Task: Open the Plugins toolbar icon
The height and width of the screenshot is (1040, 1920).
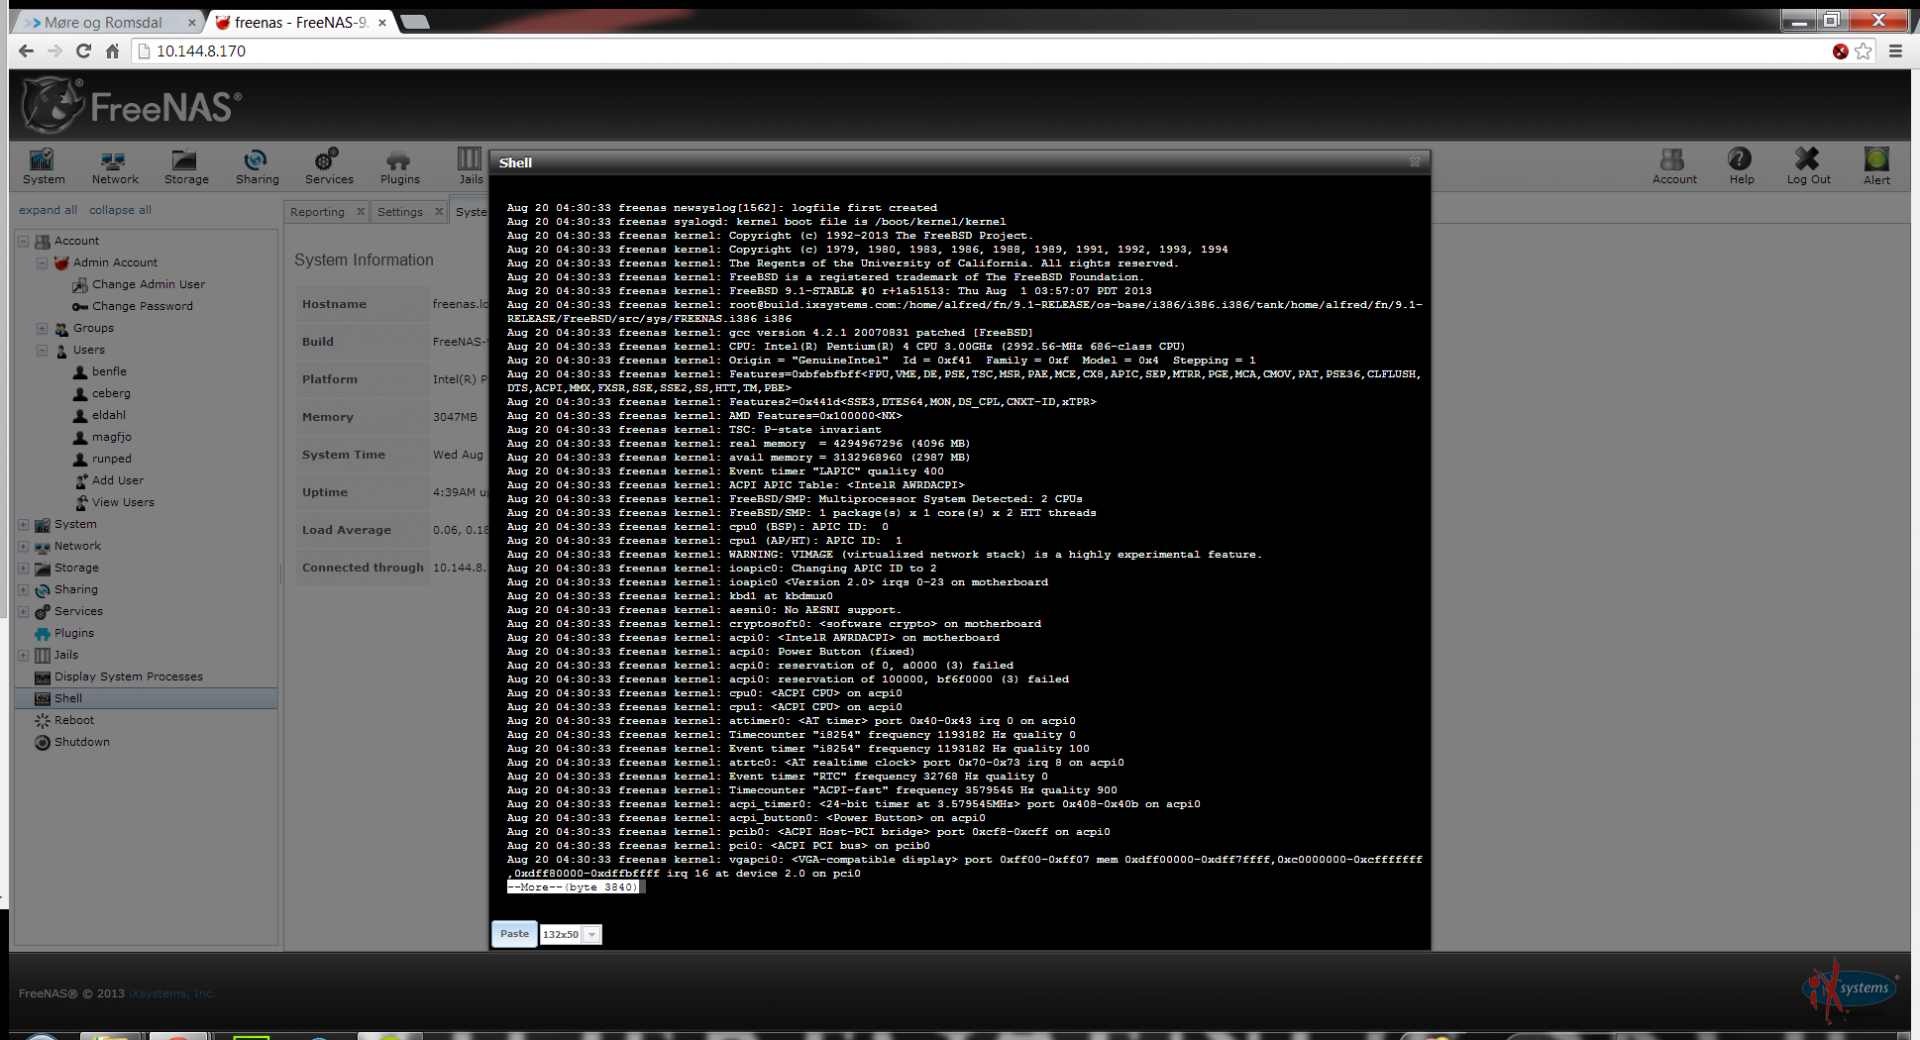Action: coord(399,166)
